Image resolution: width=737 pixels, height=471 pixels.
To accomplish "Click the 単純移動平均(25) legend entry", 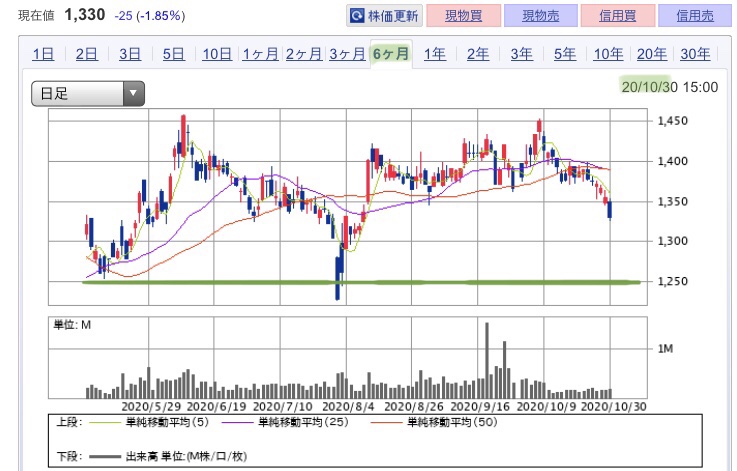I will 285,422.
